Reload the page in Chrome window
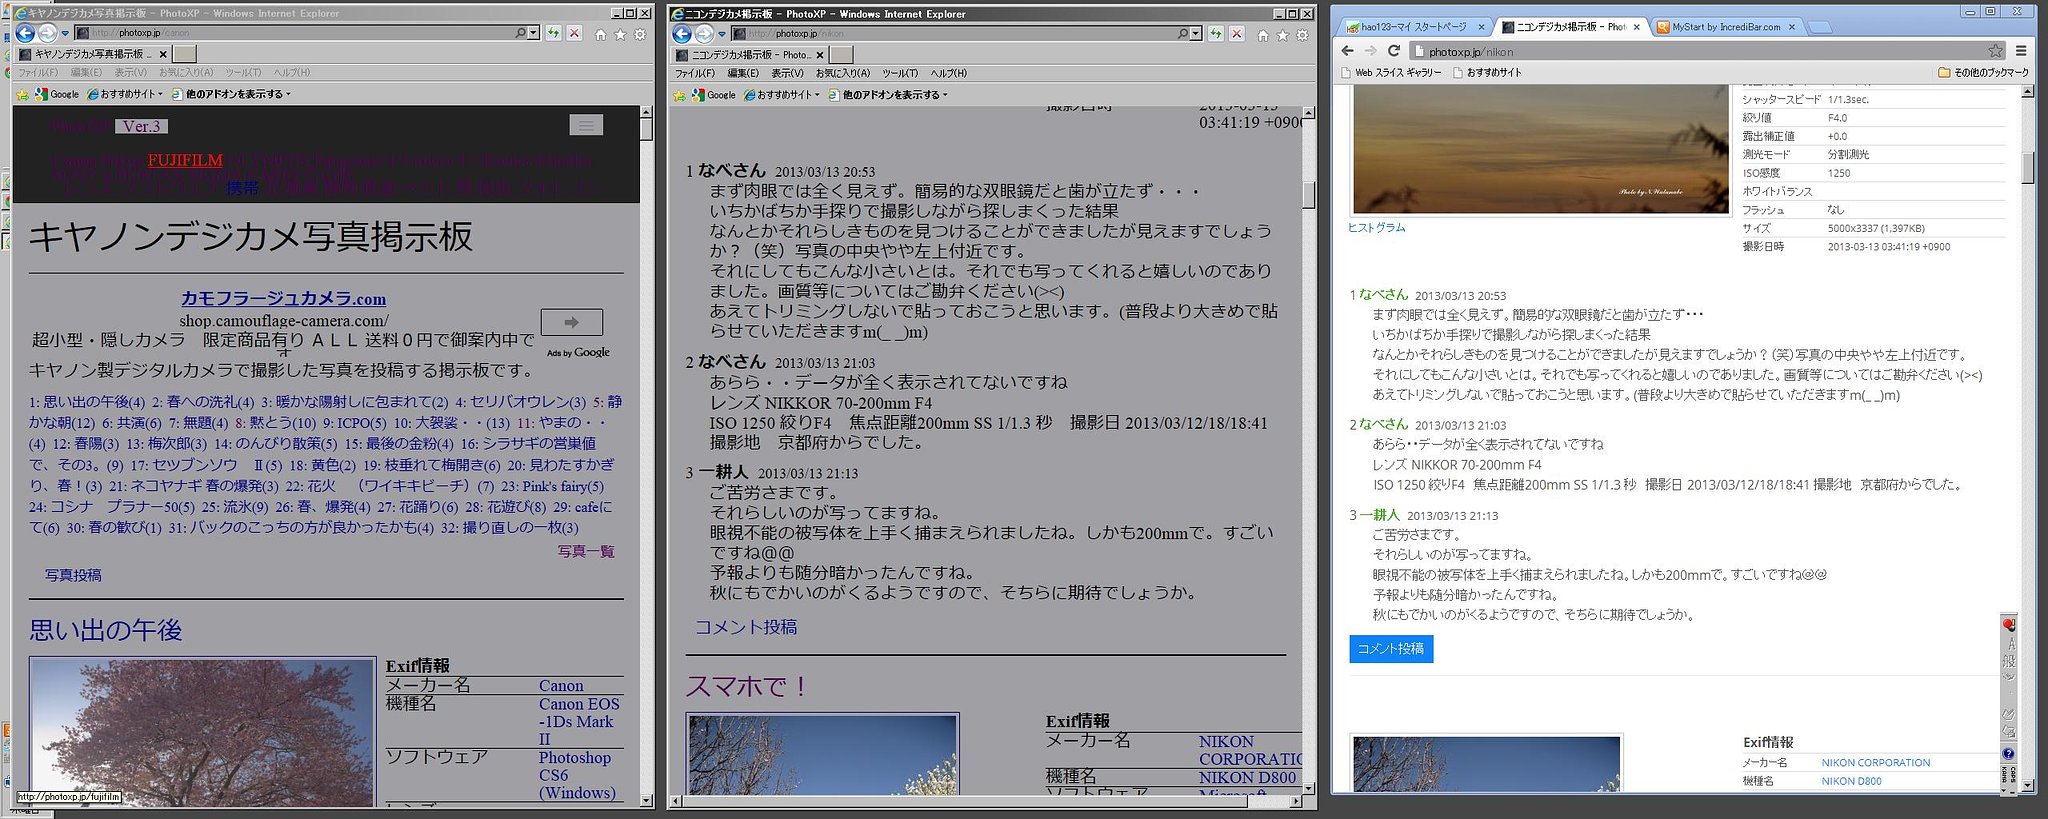 pos(1394,51)
